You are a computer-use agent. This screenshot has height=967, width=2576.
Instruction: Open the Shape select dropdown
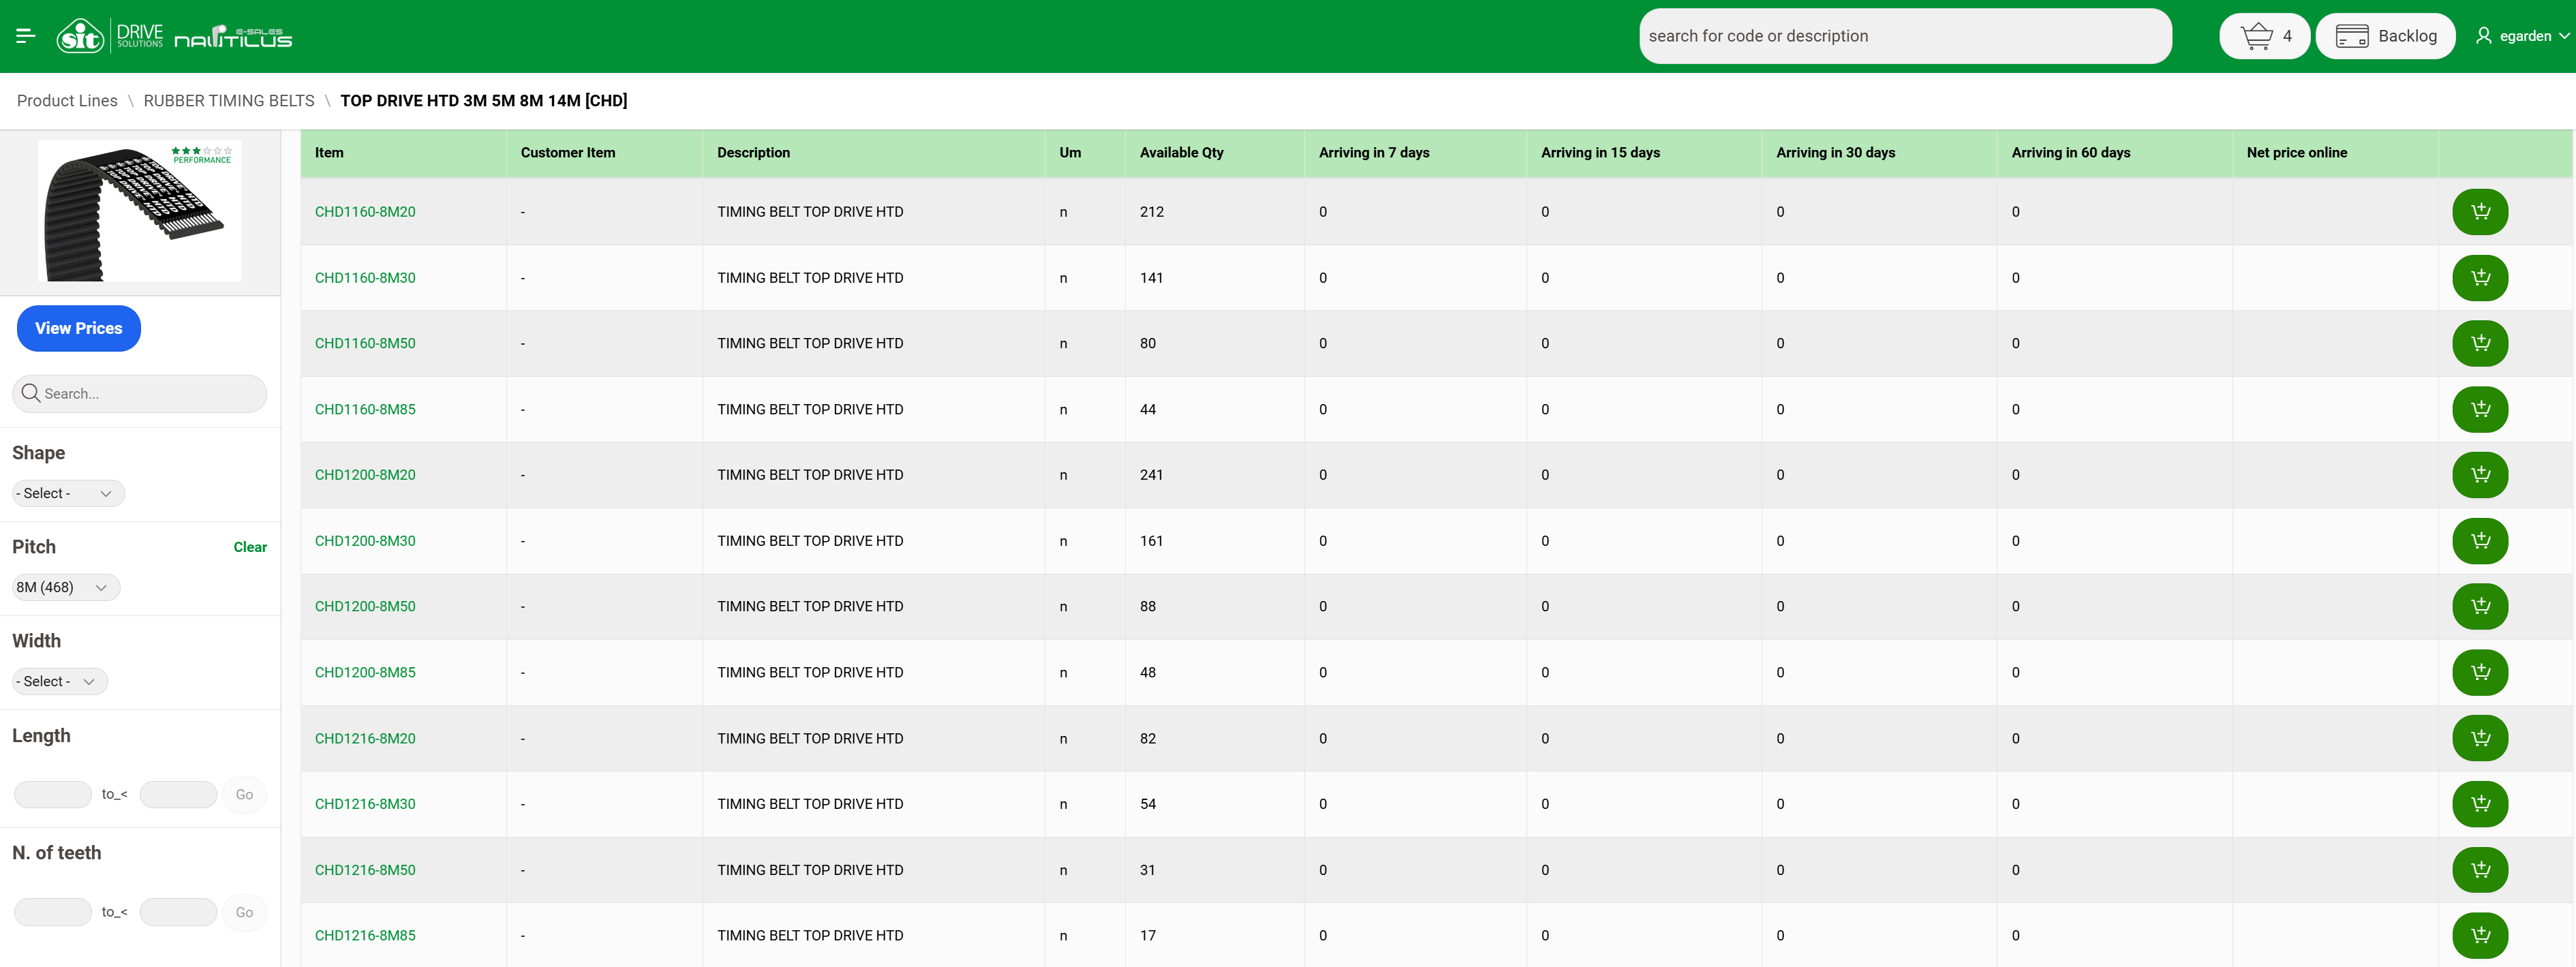click(x=67, y=493)
